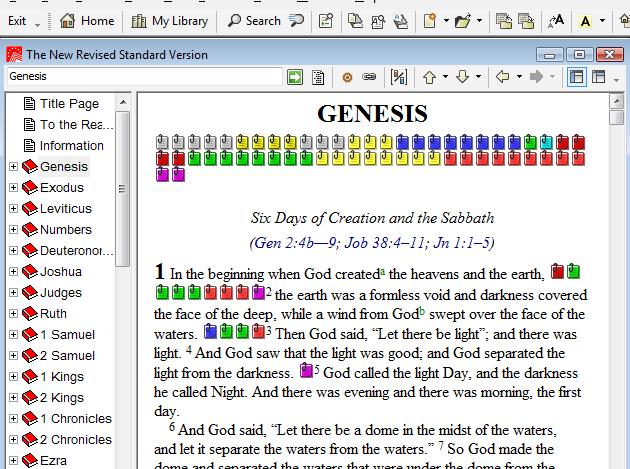Open footnote a after 'created'
Screen dimensions: 630x469
[x=382, y=271]
